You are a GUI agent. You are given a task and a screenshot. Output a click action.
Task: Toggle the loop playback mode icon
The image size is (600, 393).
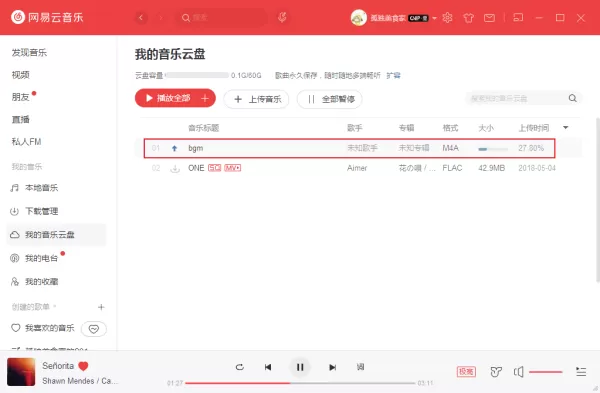(x=240, y=367)
